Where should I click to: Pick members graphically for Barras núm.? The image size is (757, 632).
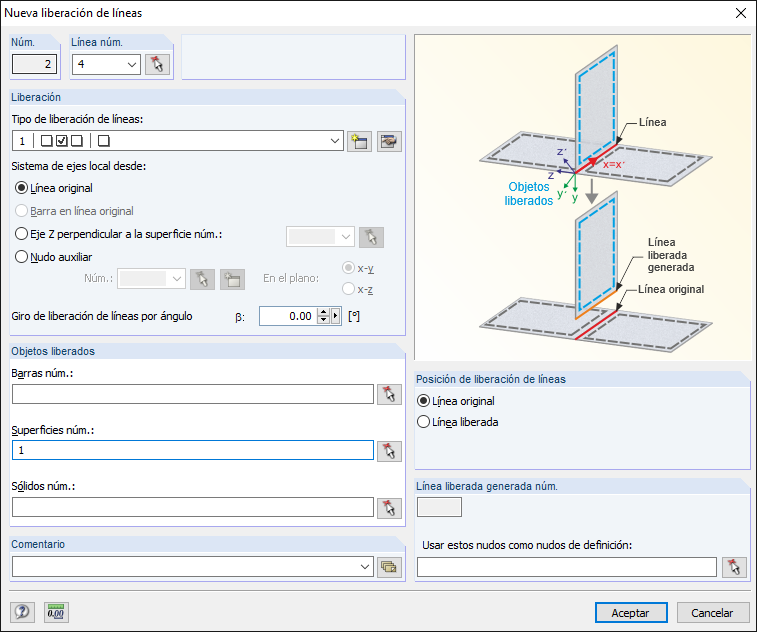[389, 394]
